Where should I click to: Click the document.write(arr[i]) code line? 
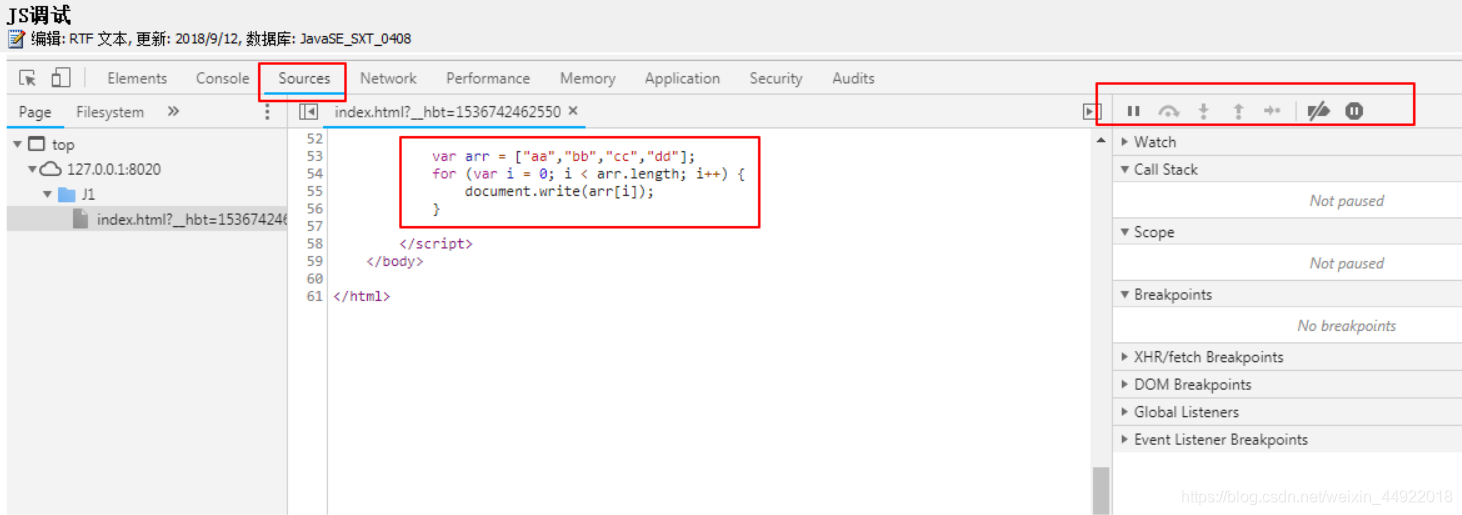click(559, 191)
